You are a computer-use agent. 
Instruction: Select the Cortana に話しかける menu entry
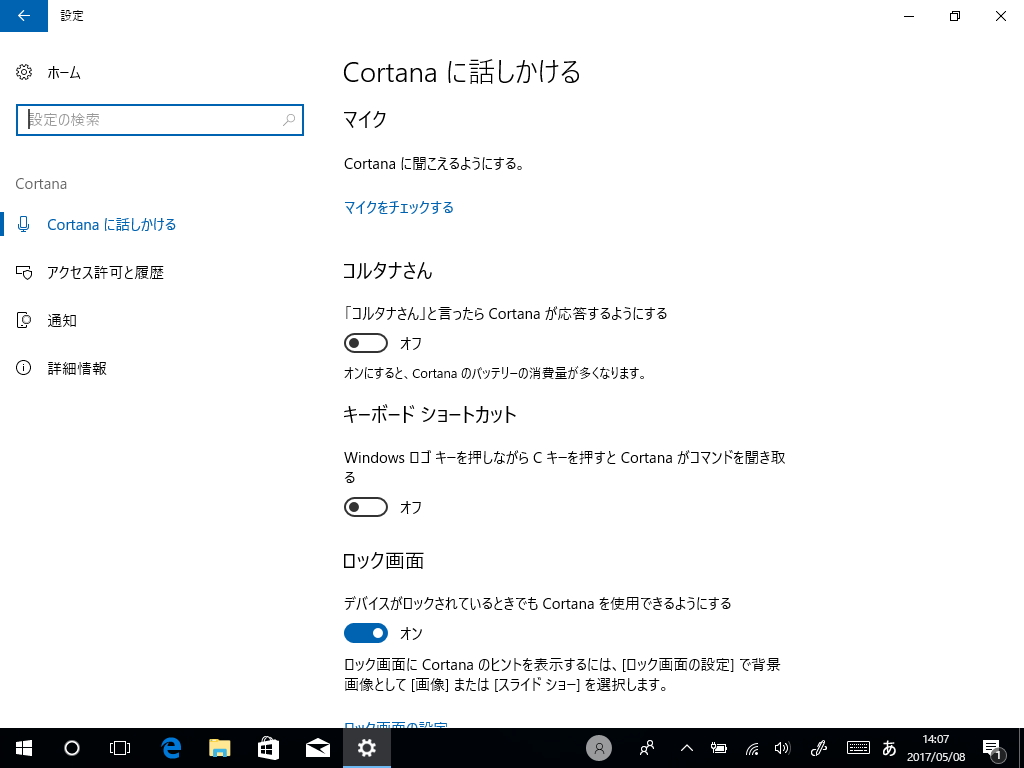point(112,224)
